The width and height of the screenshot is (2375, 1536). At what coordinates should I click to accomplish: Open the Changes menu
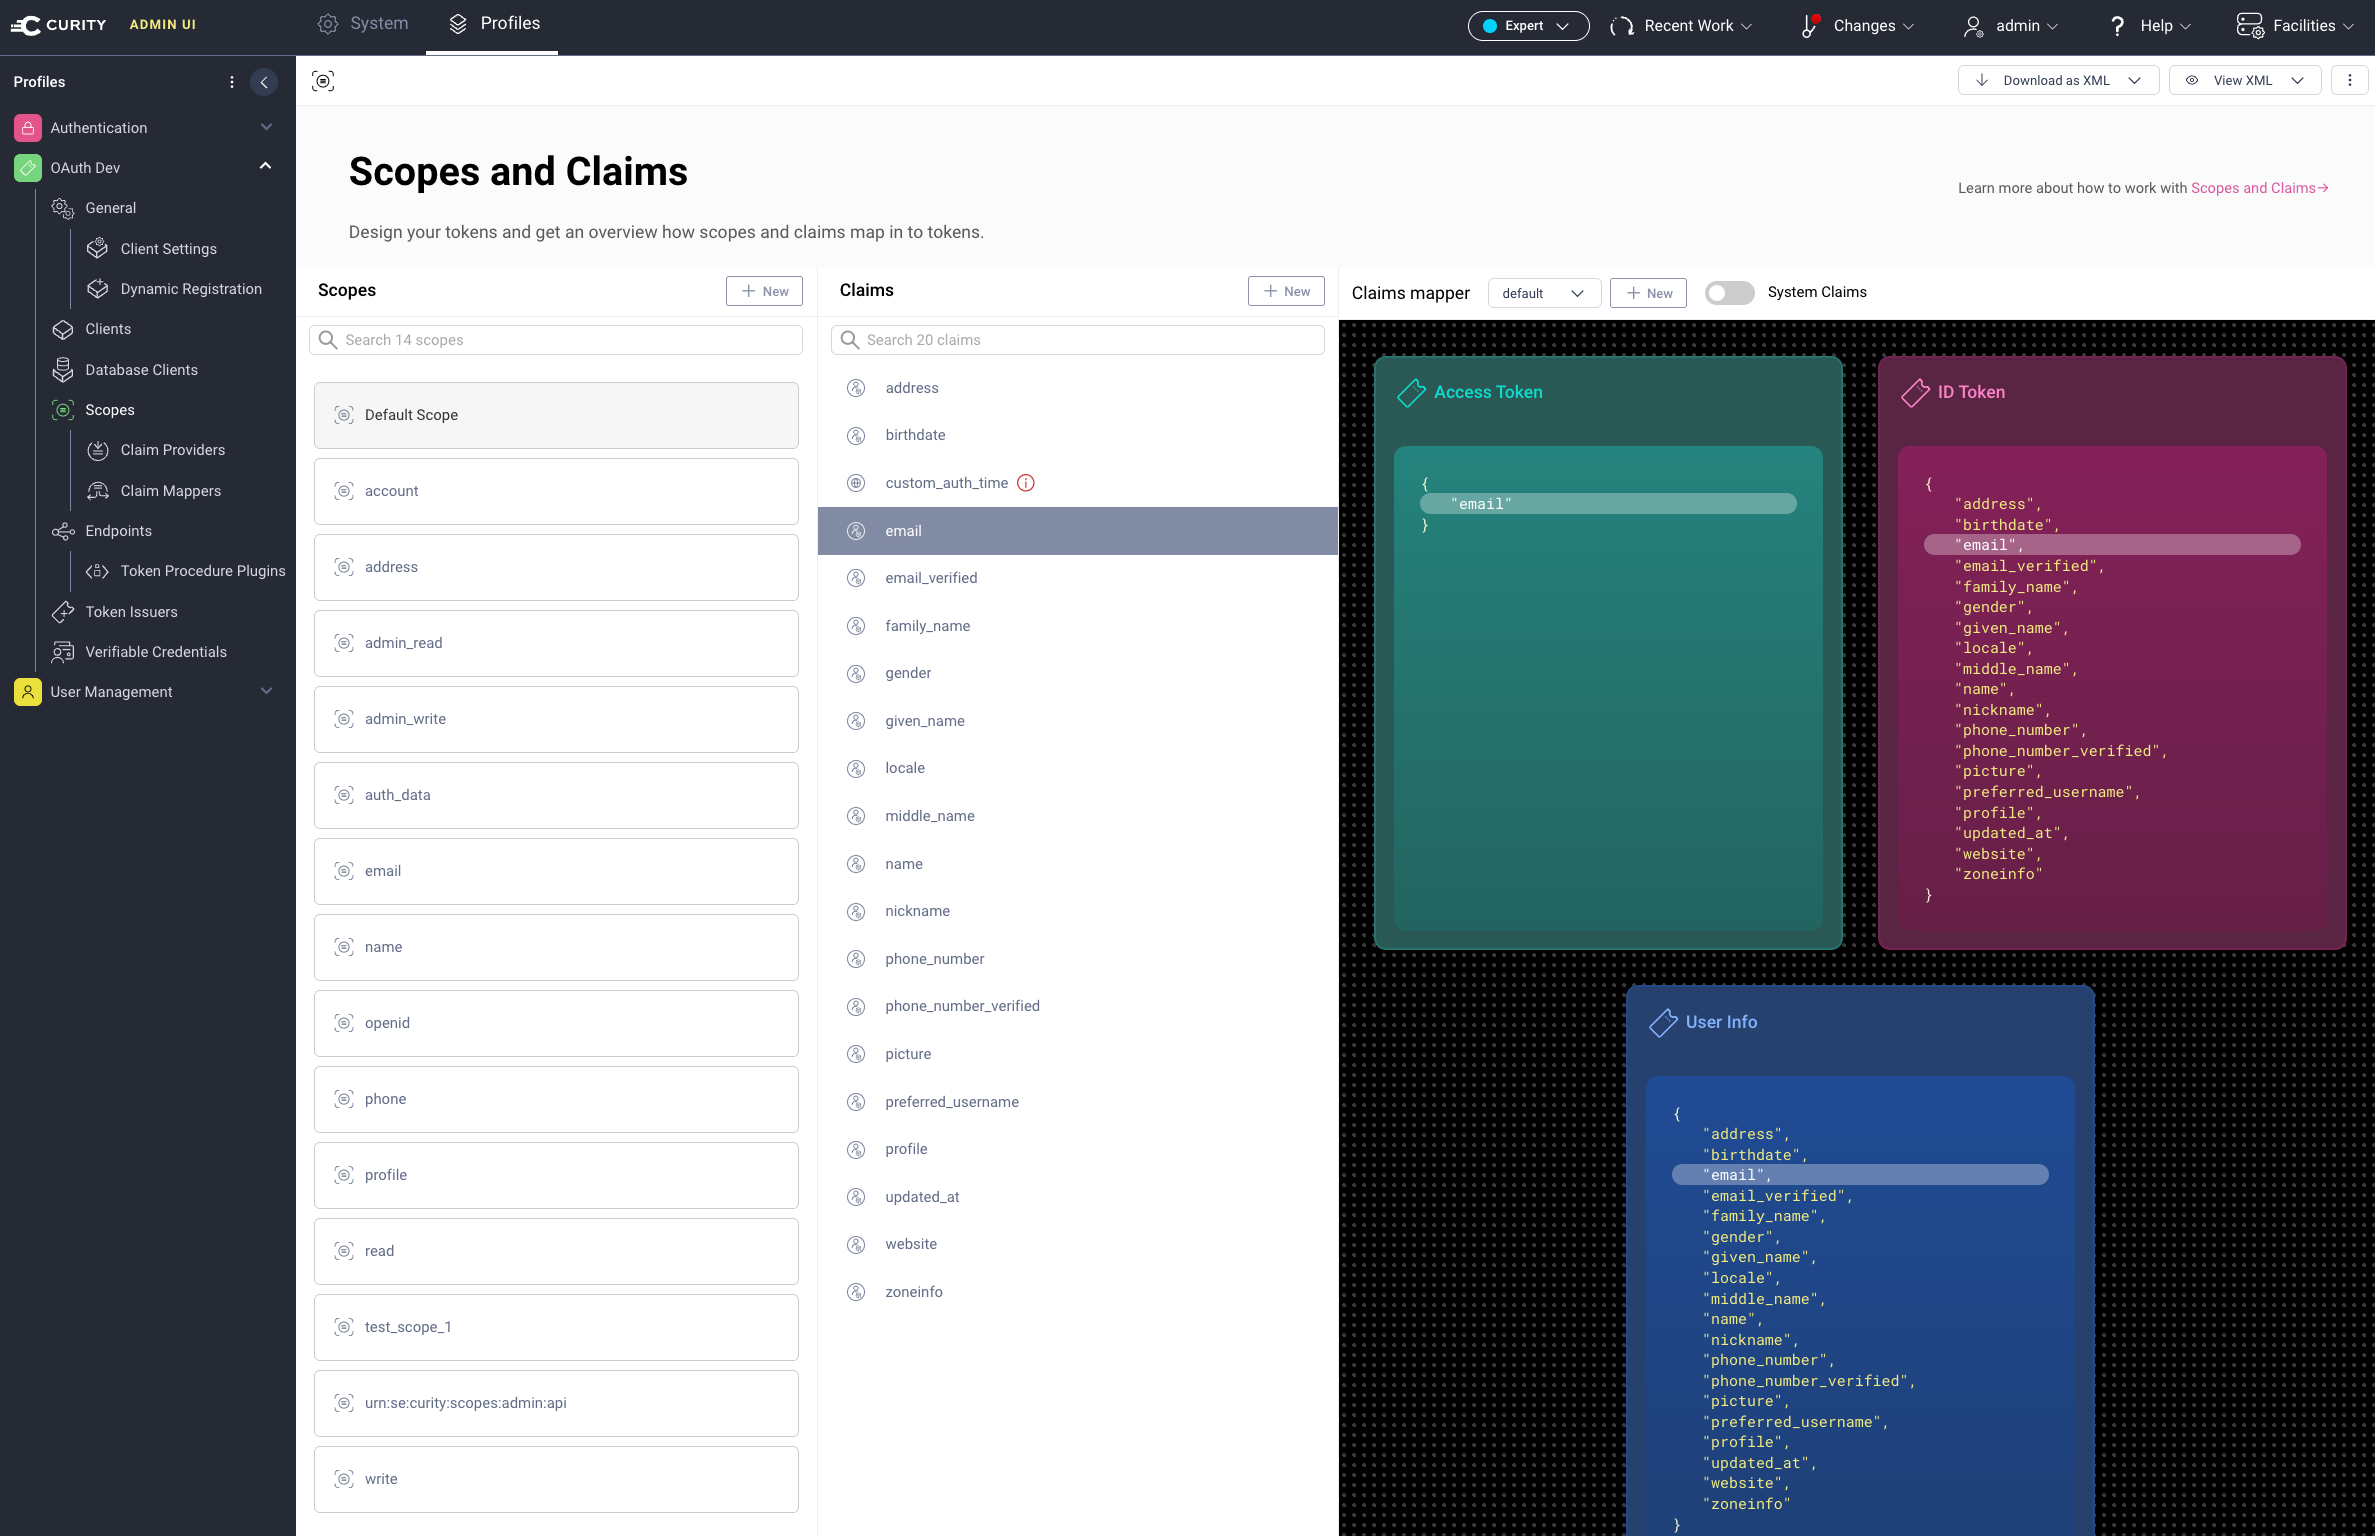click(1860, 26)
